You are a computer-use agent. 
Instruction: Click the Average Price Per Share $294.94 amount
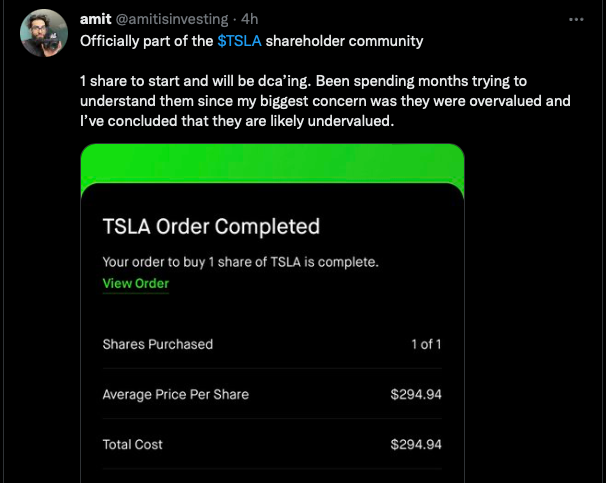415,394
